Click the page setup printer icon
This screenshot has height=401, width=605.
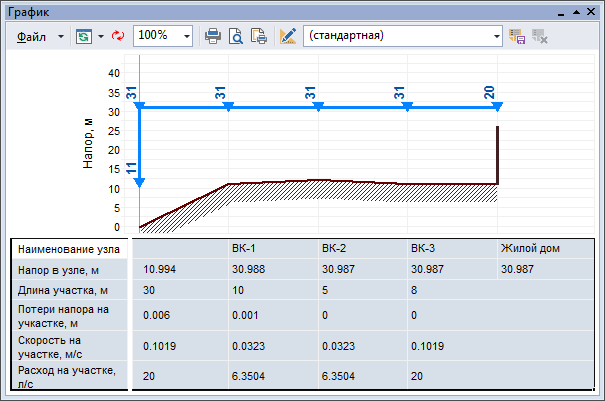(259, 35)
